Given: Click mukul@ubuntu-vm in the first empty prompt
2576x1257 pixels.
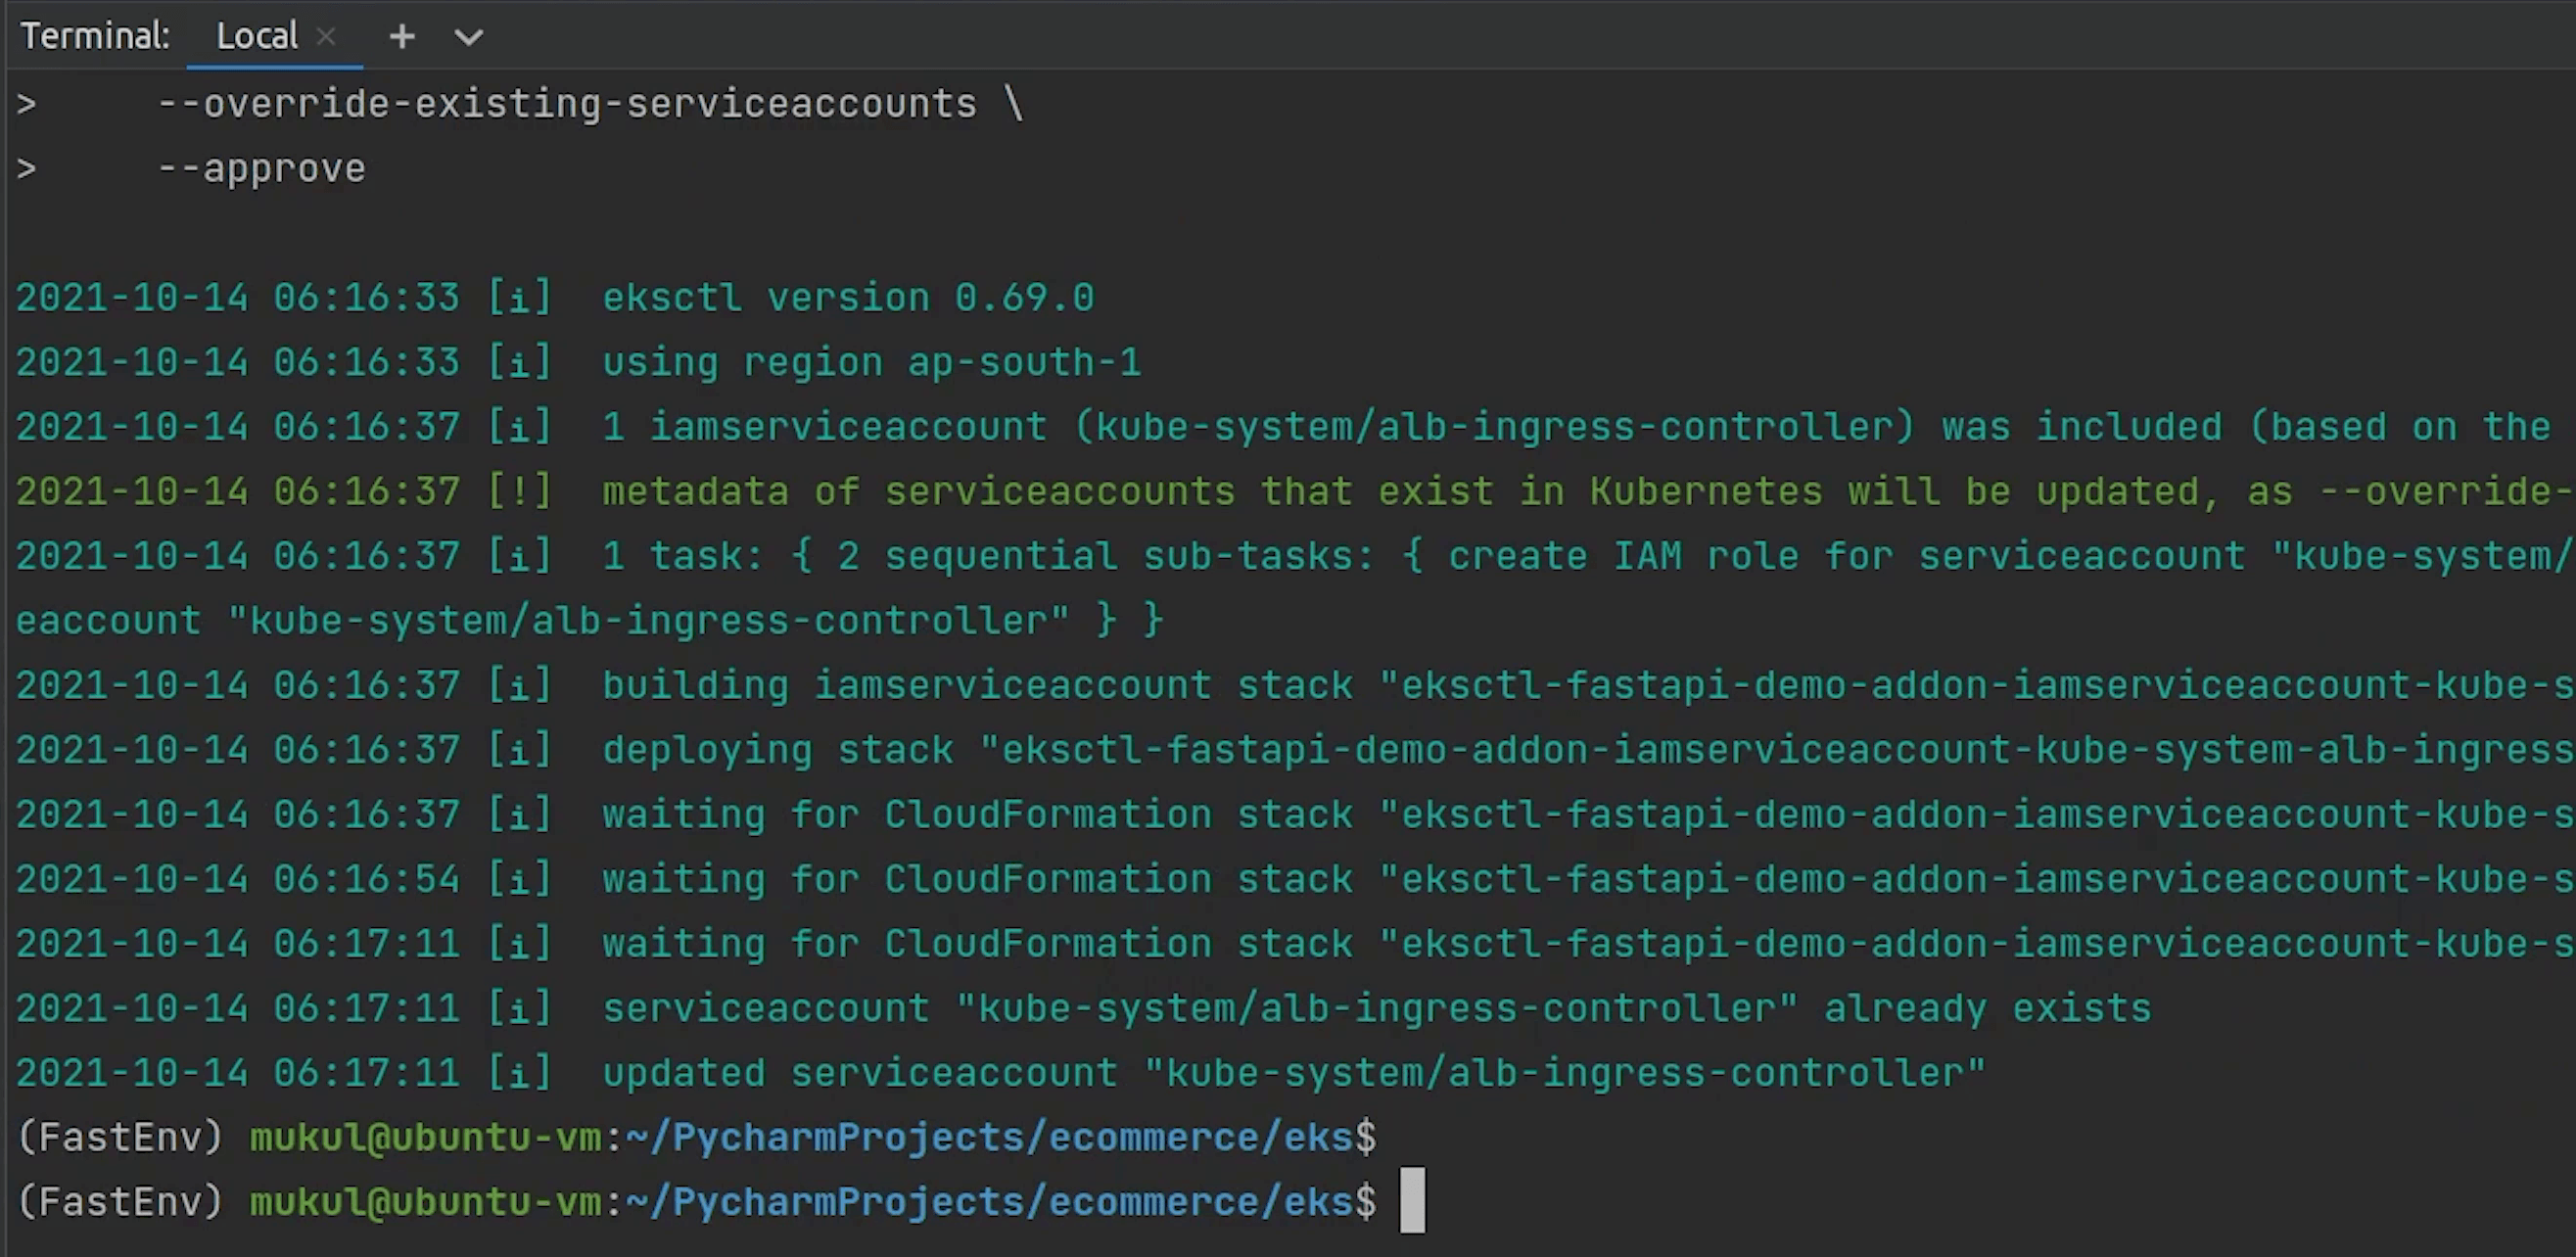Looking at the screenshot, I should 425,1137.
